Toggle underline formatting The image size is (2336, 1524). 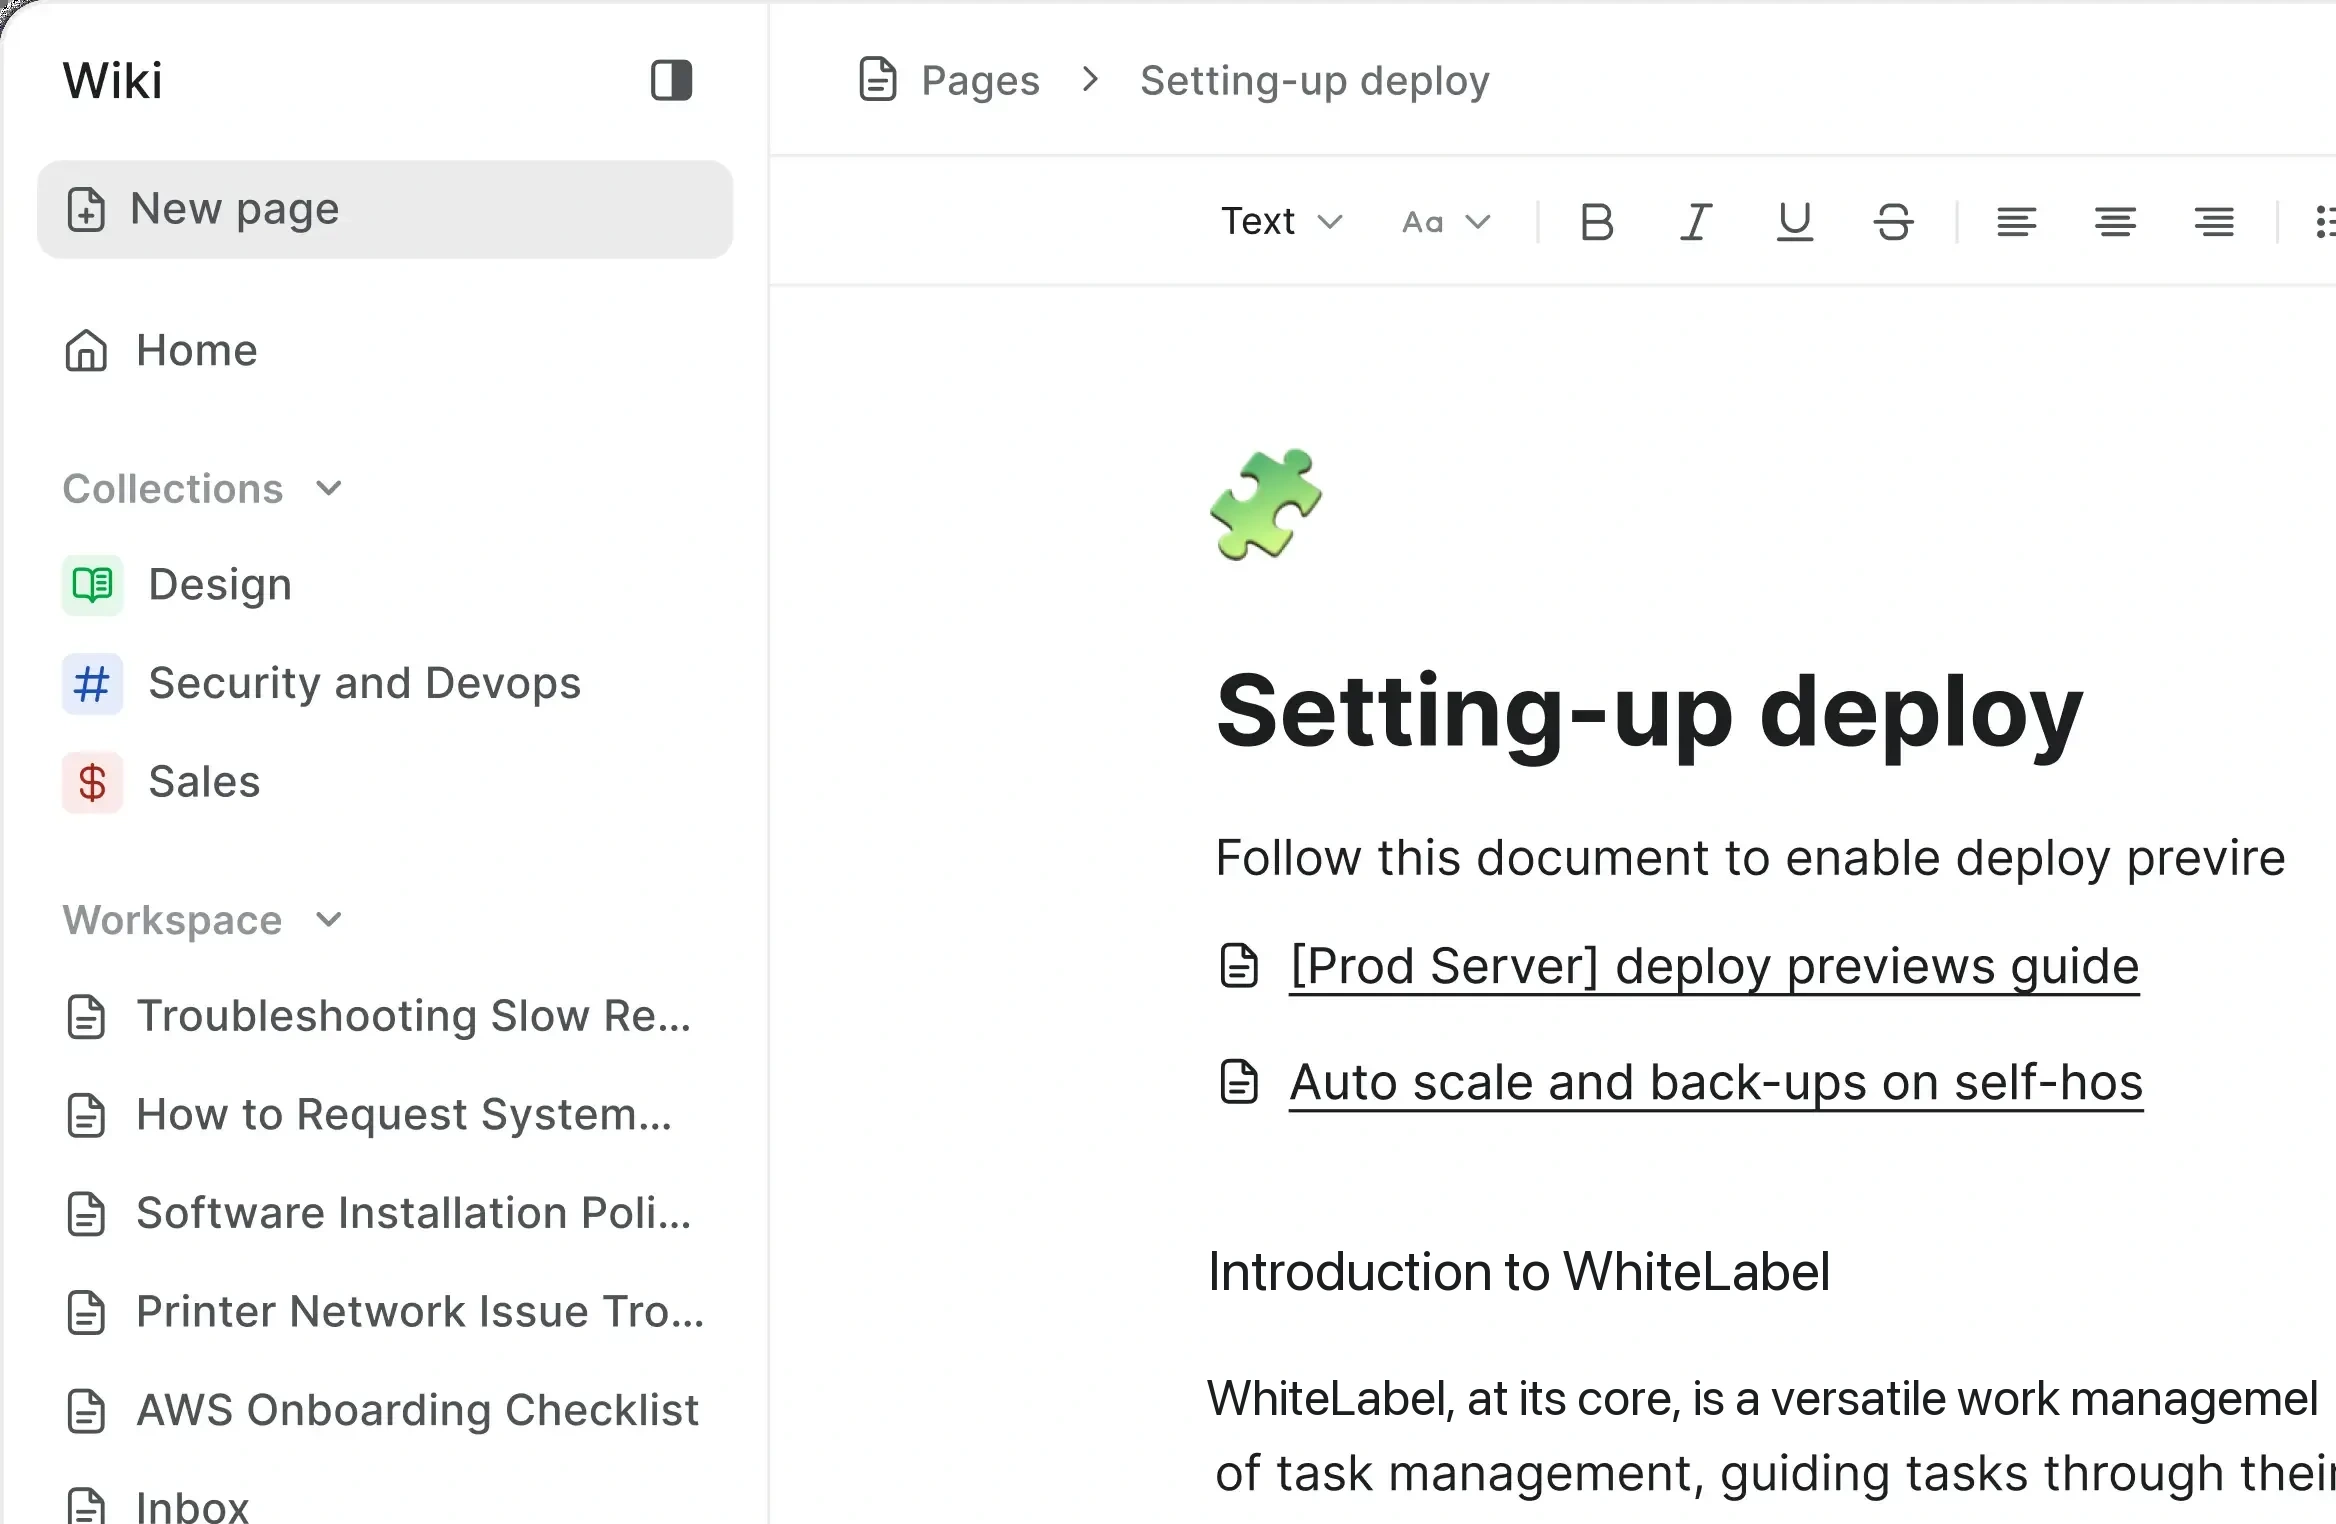click(x=1794, y=221)
